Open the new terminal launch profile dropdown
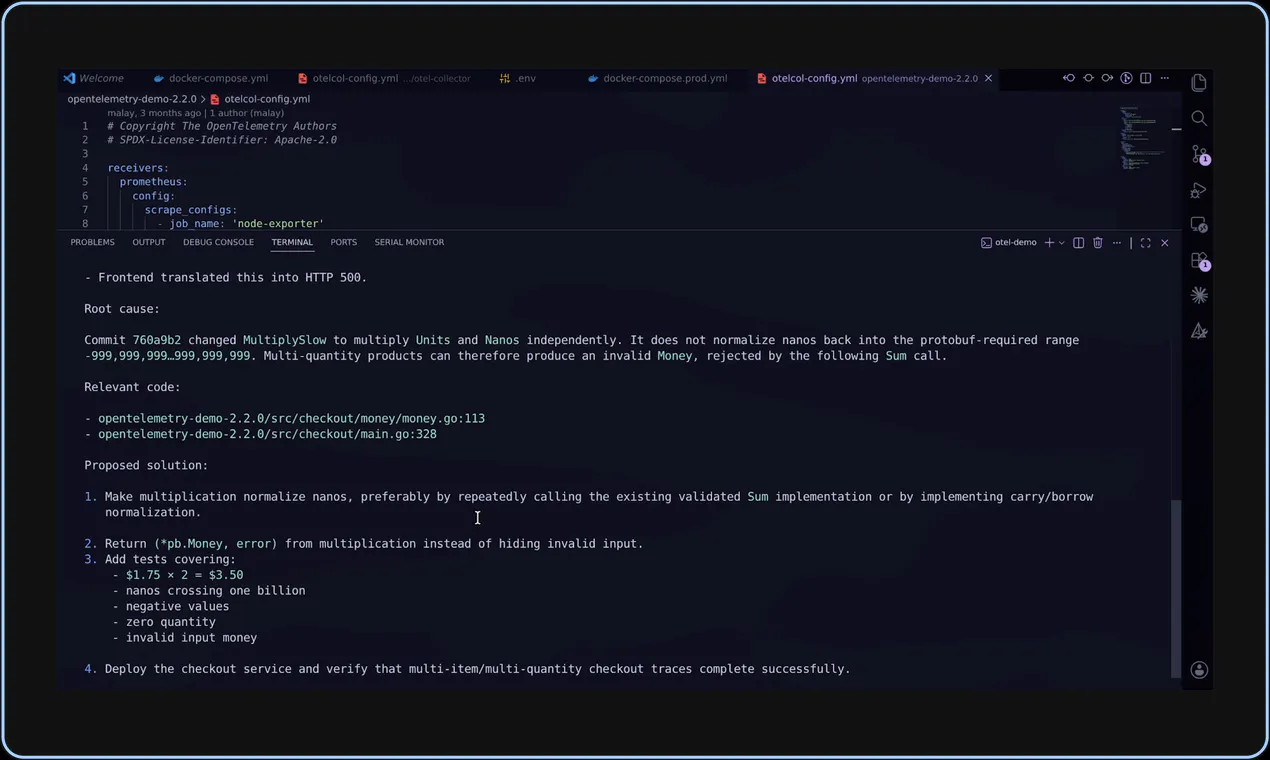 1061,243
